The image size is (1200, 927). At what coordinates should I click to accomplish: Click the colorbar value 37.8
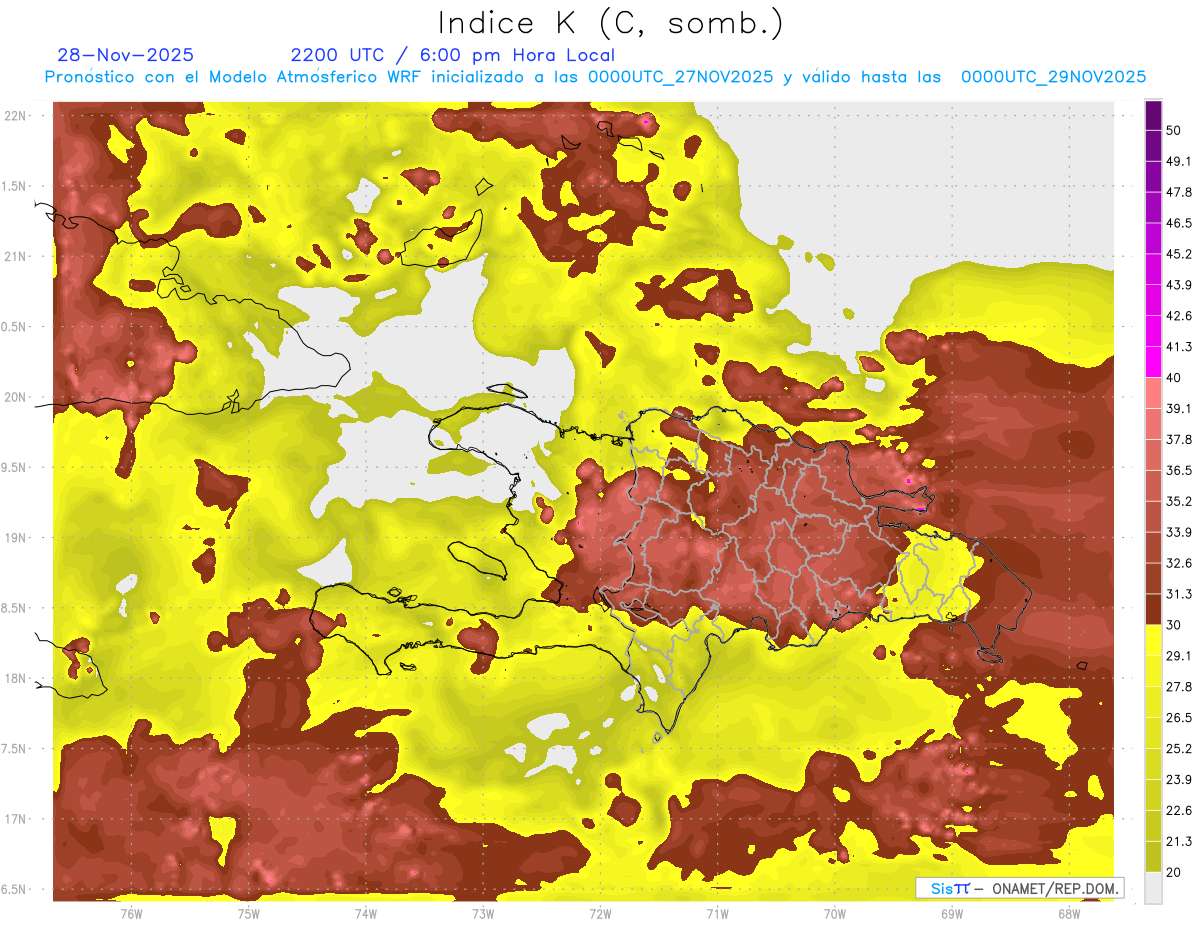click(x=1179, y=440)
